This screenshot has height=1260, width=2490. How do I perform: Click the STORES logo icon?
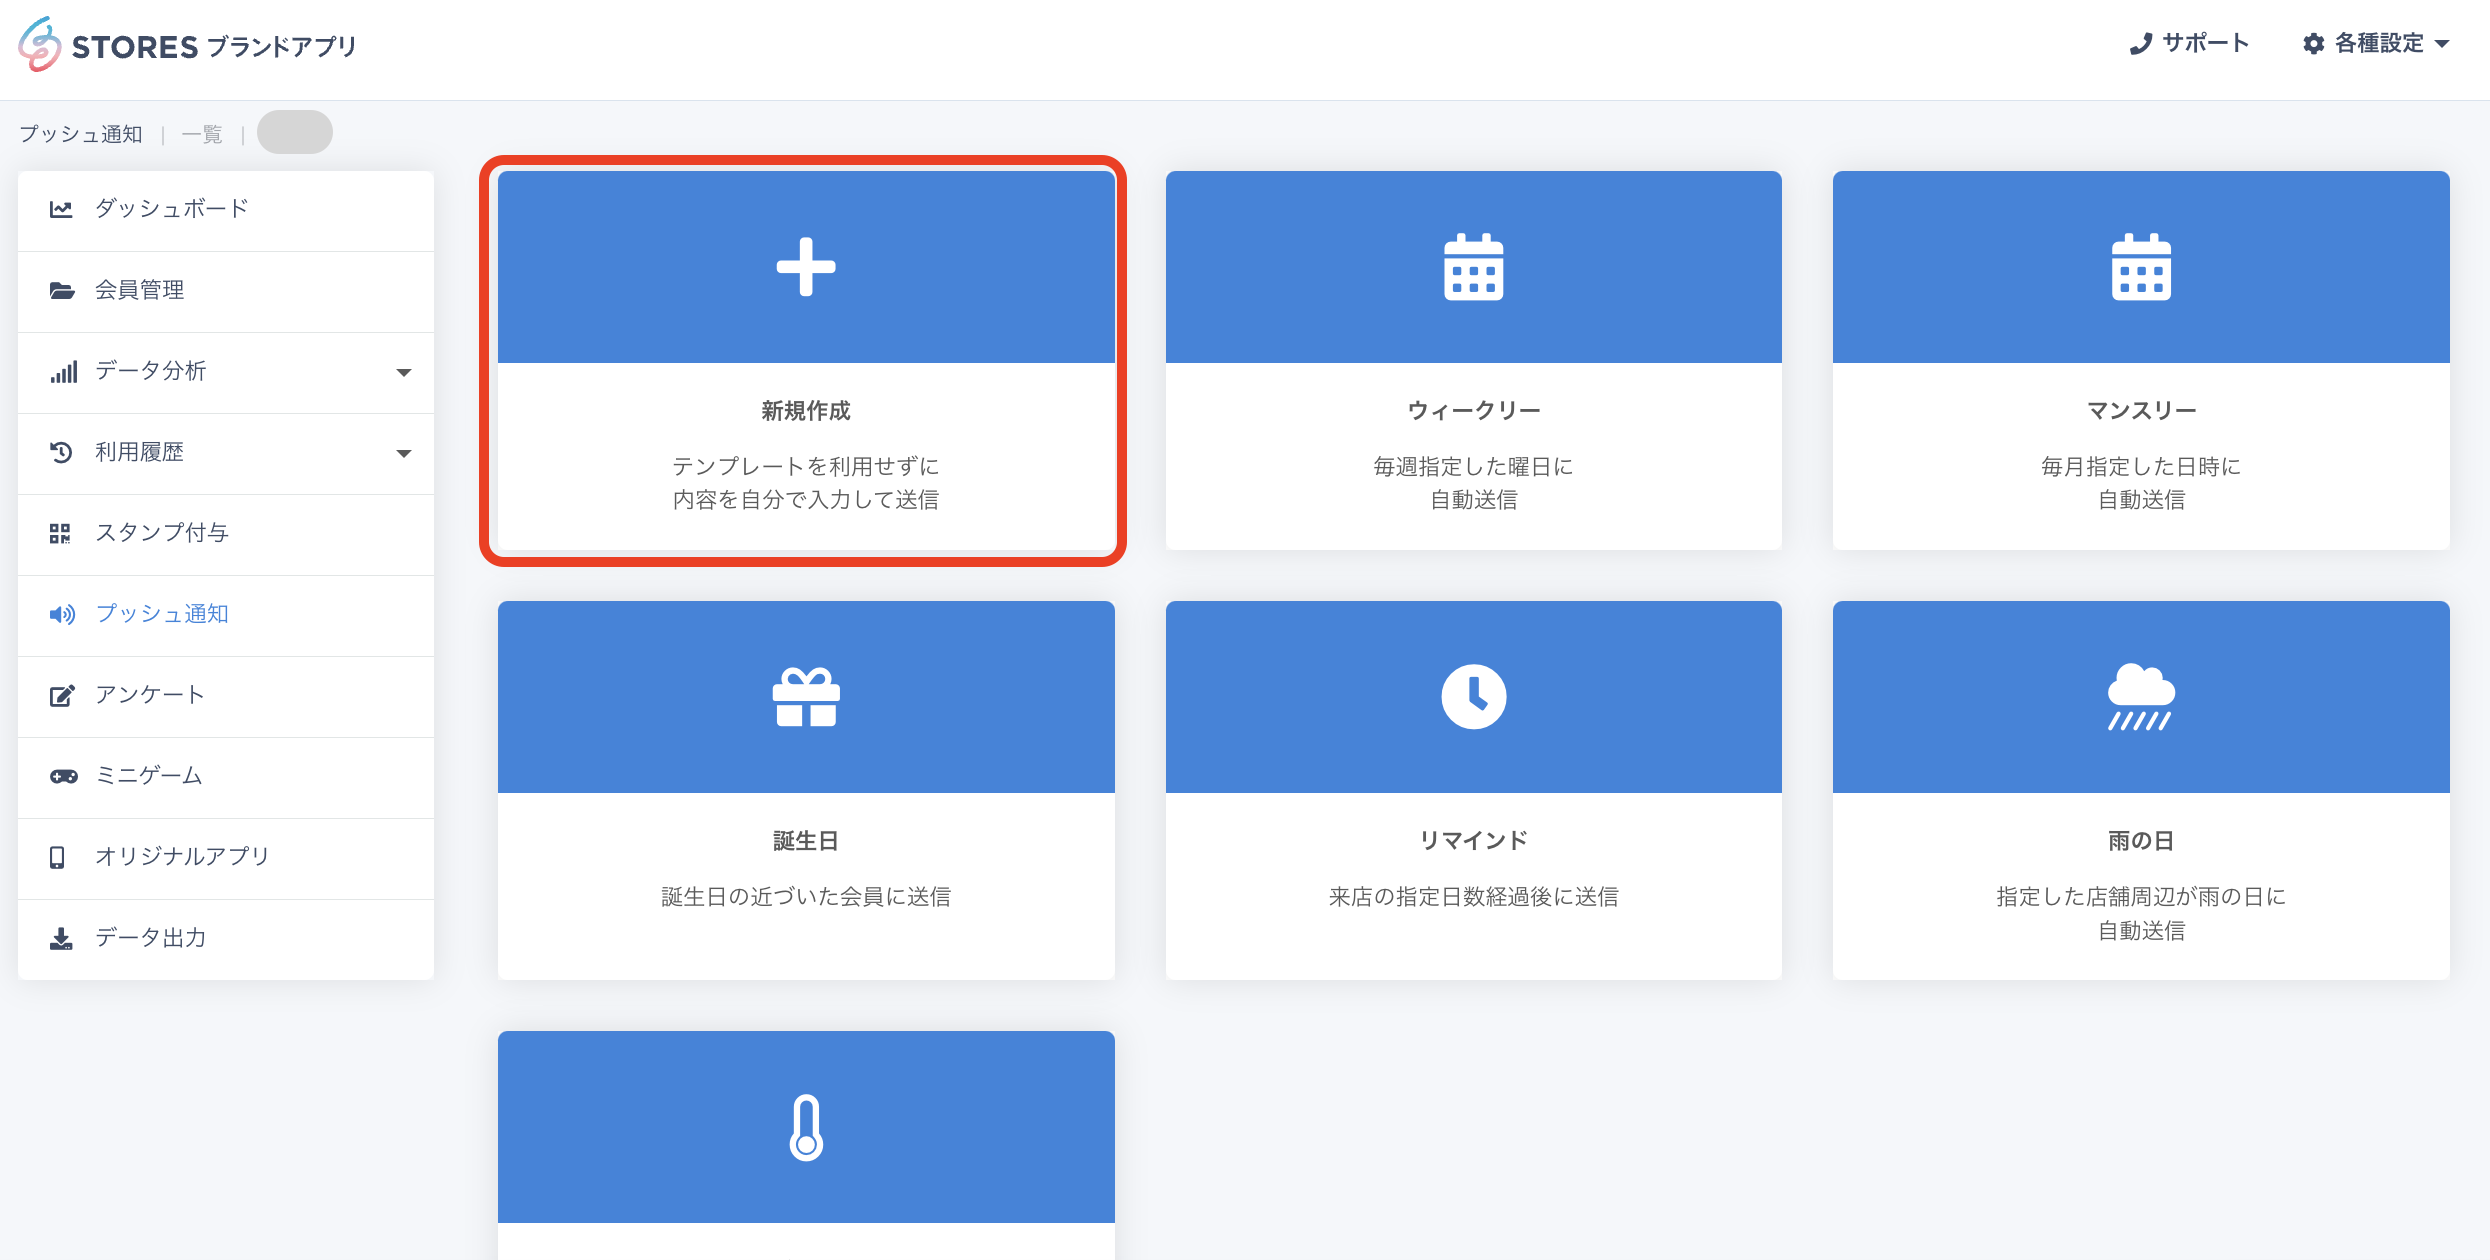(40, 45)
